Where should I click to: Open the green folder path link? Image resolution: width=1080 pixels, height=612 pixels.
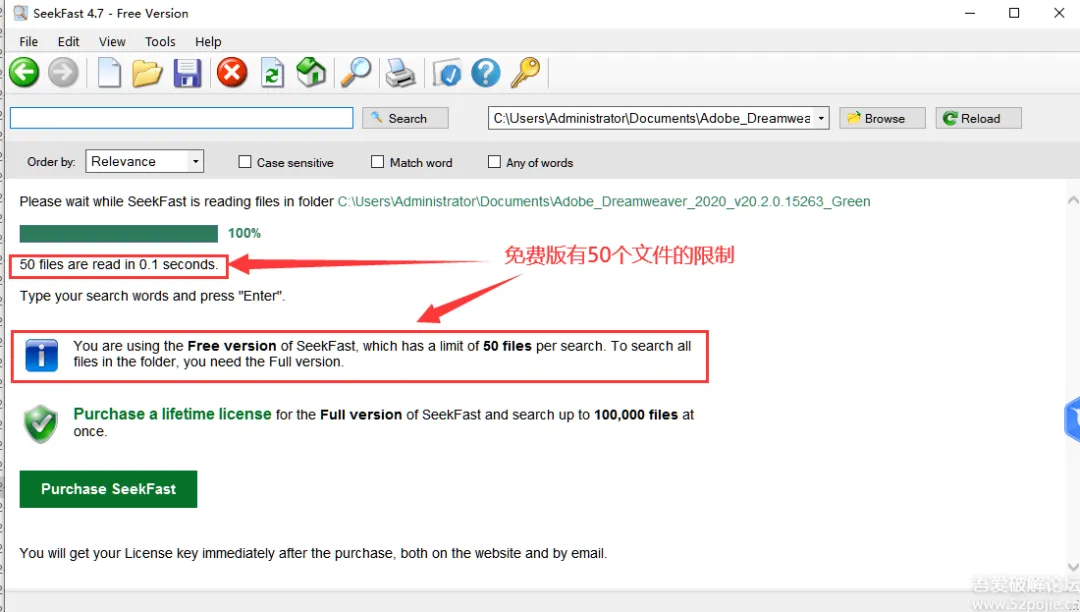point(603,202)
